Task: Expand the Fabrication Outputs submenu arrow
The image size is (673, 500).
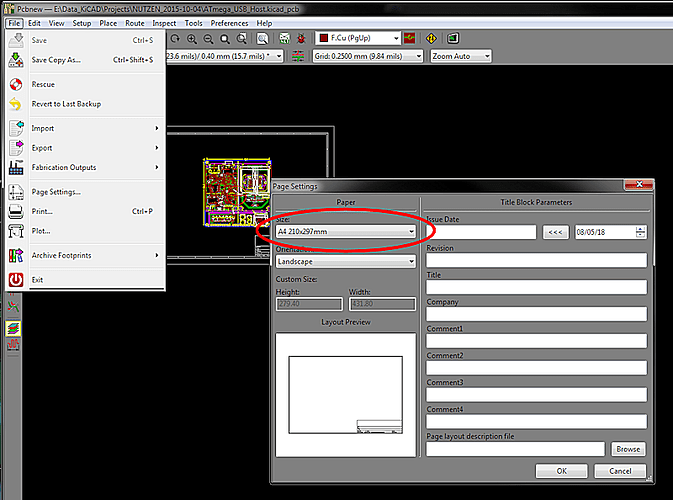Action: [157, 167]
